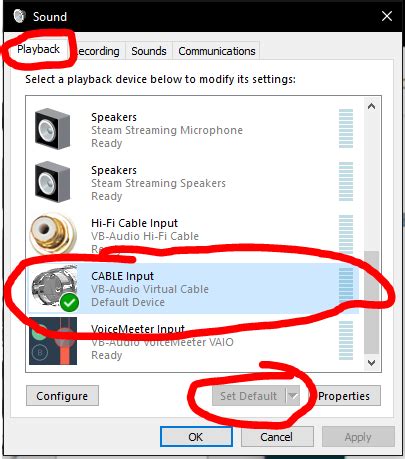The height and width of the screenshot is (459, 405).
Task: Select the Steam Streaming Speakers device icon
Action: (53, 182)
